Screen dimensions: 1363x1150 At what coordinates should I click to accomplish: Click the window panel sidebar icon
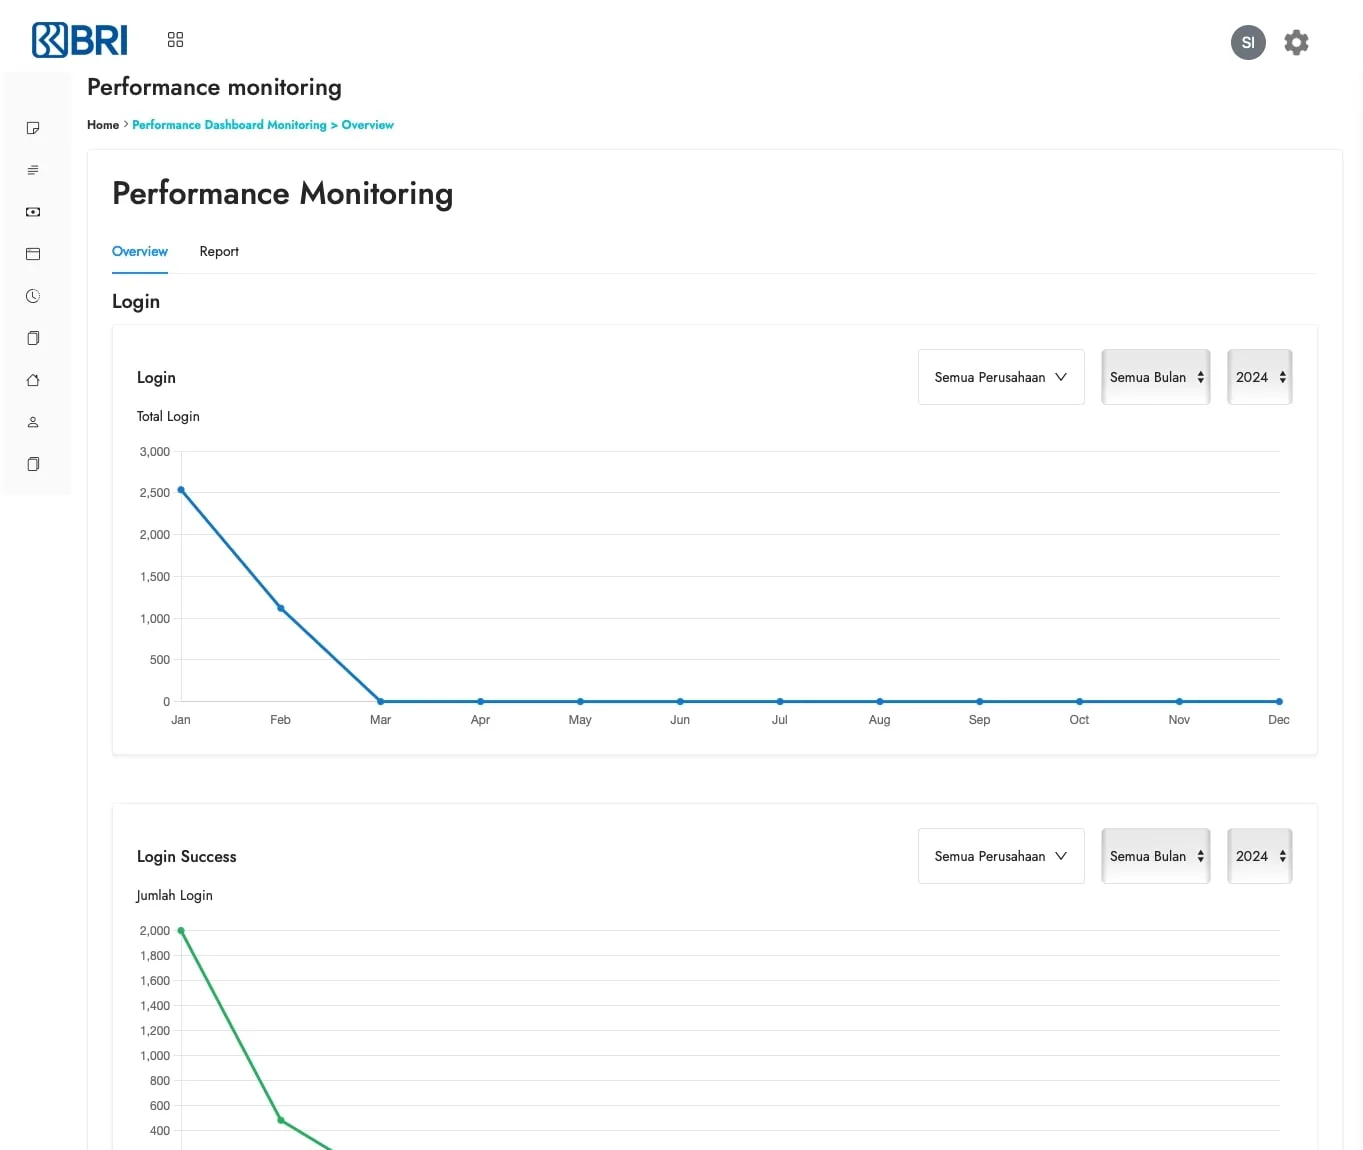(x=33, y=254)
